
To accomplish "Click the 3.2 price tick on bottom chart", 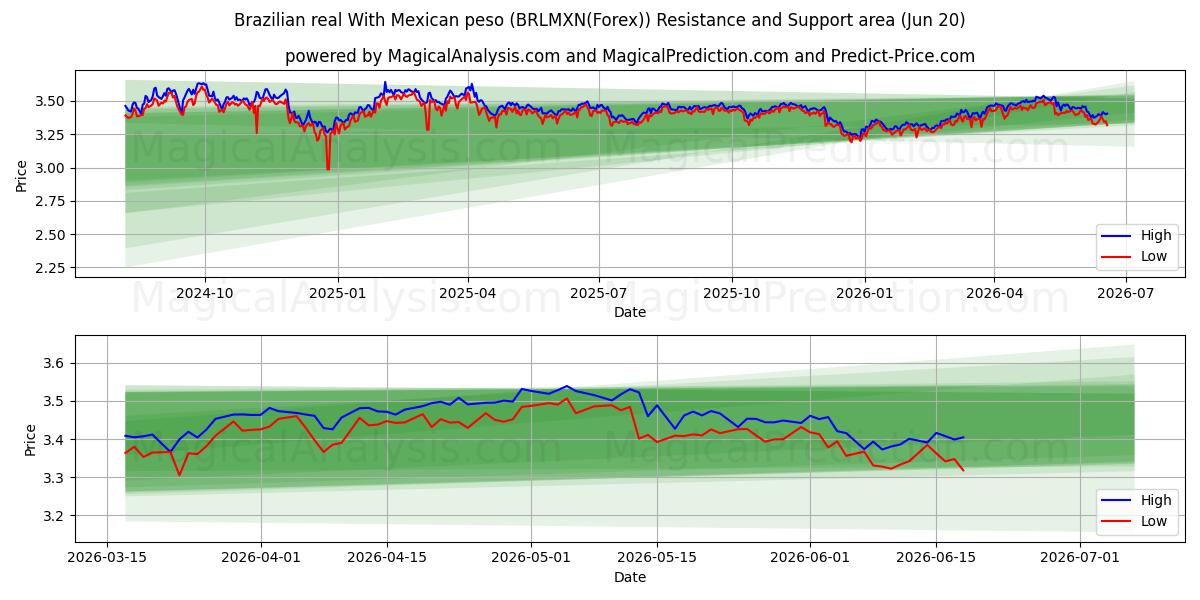I will click(x=56, y=517).
